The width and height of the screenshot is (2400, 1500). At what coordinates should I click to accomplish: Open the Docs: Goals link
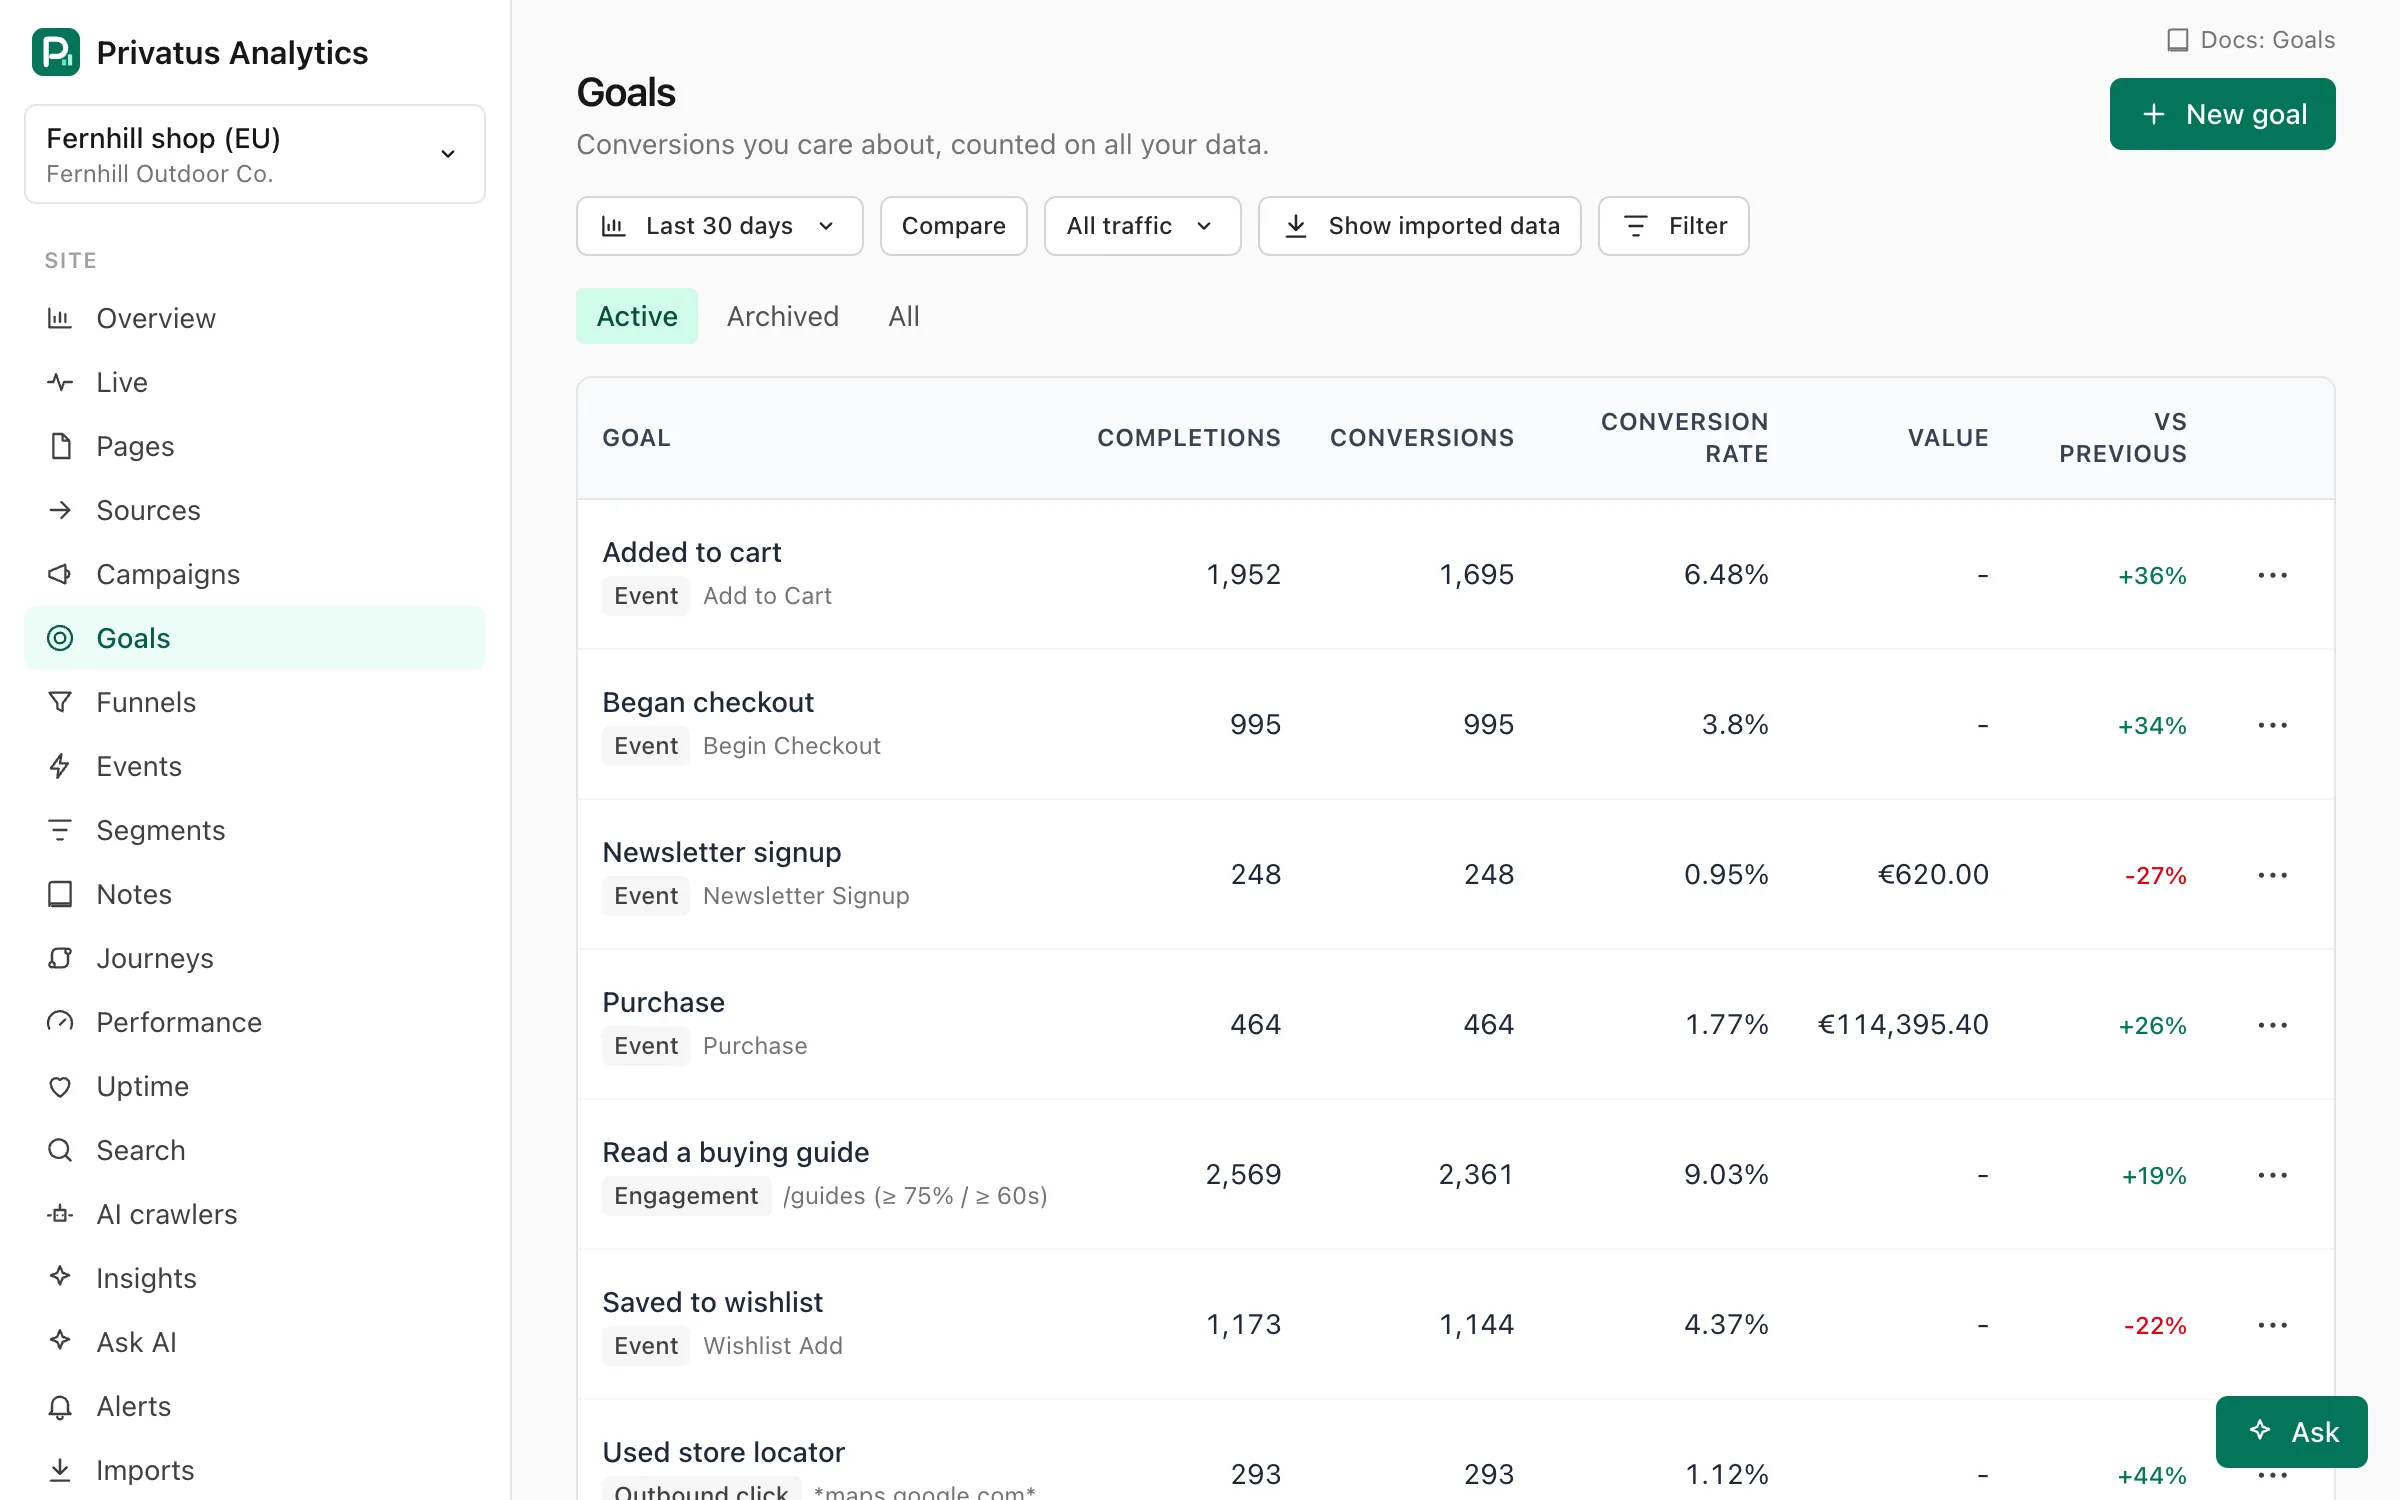click(x=2251, y=40)
